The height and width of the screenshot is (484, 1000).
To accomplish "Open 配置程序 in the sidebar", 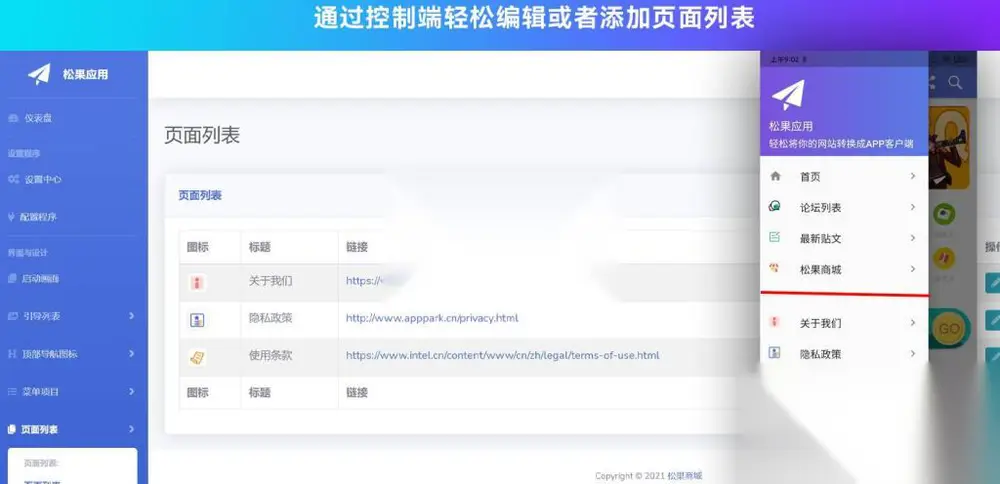I will [x=38, y=217].
